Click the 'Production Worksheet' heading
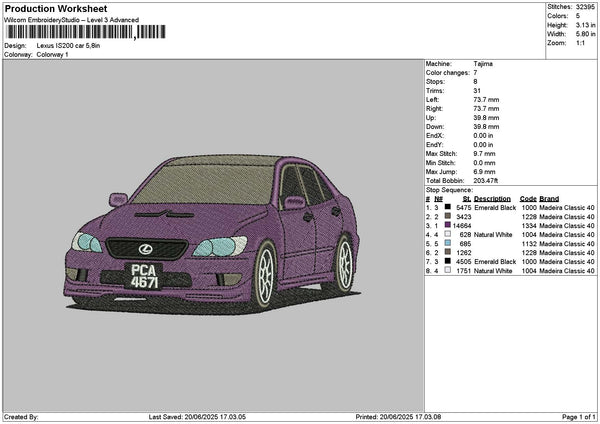The width and height of the screenshot is (600, 424). click(x=56, y=9)
